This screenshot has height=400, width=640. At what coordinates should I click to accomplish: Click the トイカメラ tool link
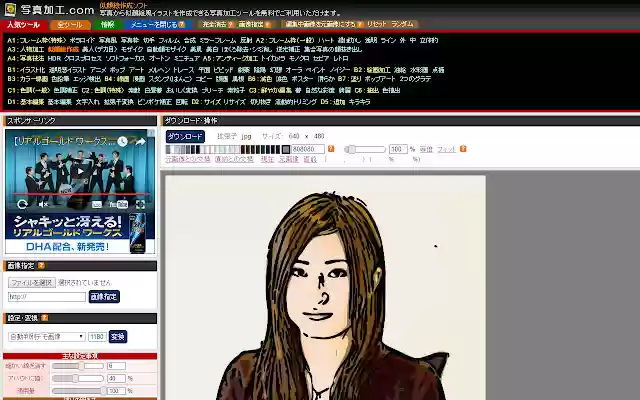[273, 58]
